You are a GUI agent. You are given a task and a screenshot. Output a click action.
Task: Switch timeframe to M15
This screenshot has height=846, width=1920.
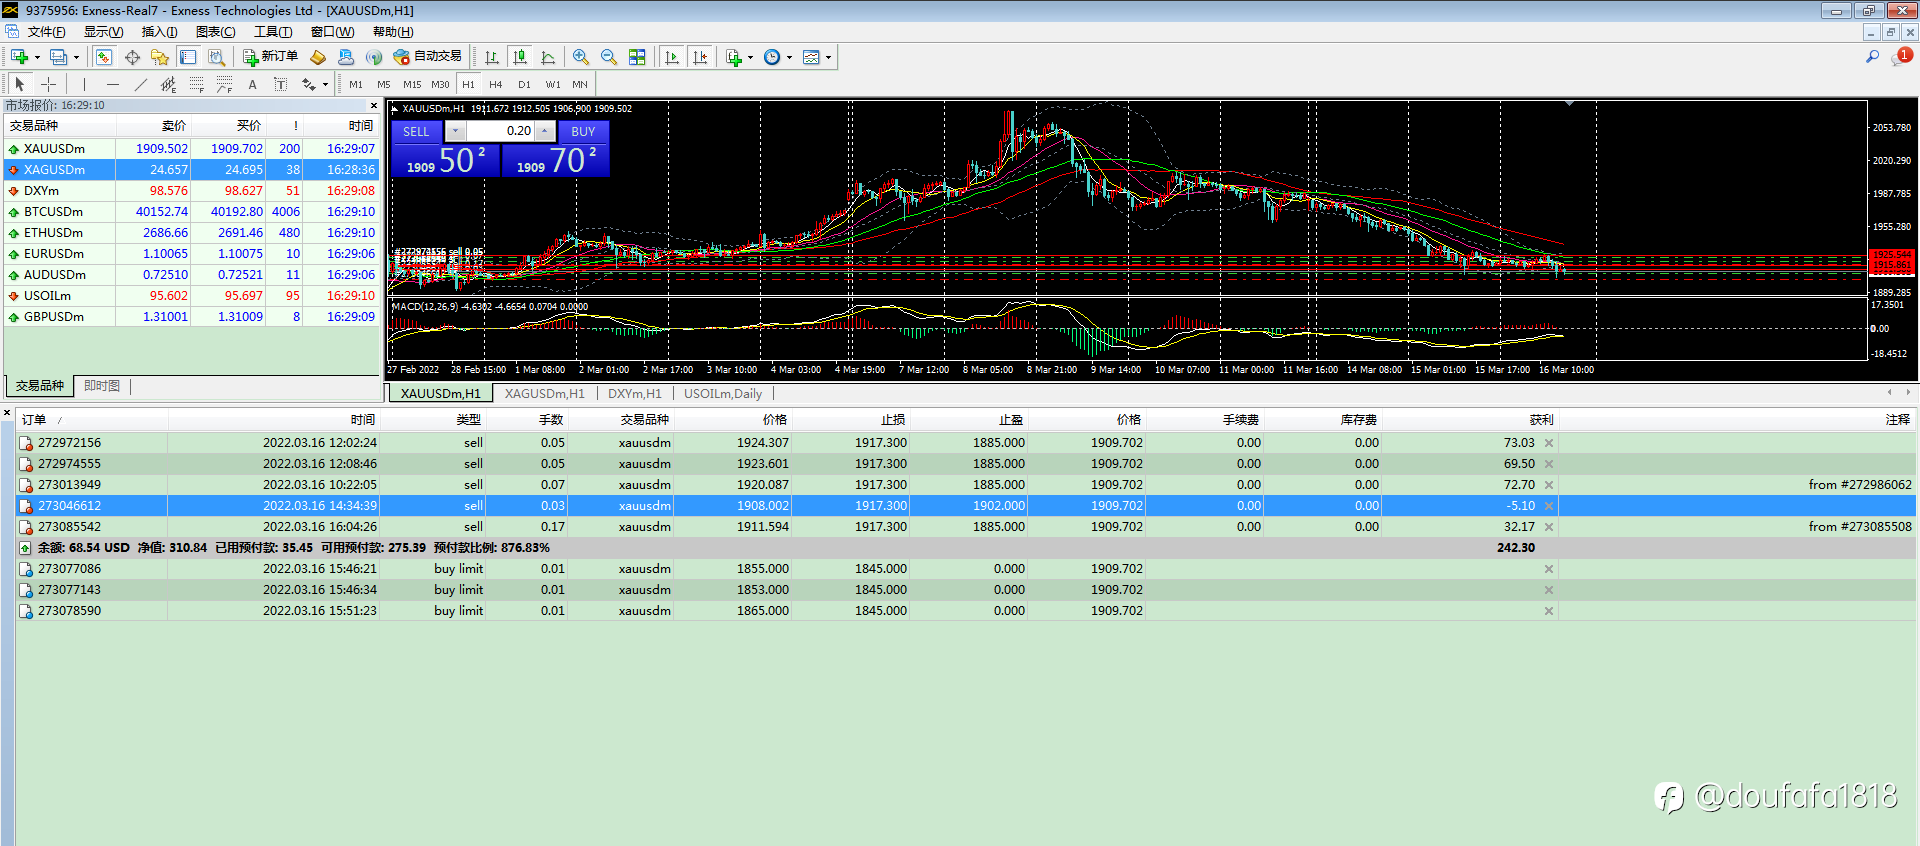(412, 84)
